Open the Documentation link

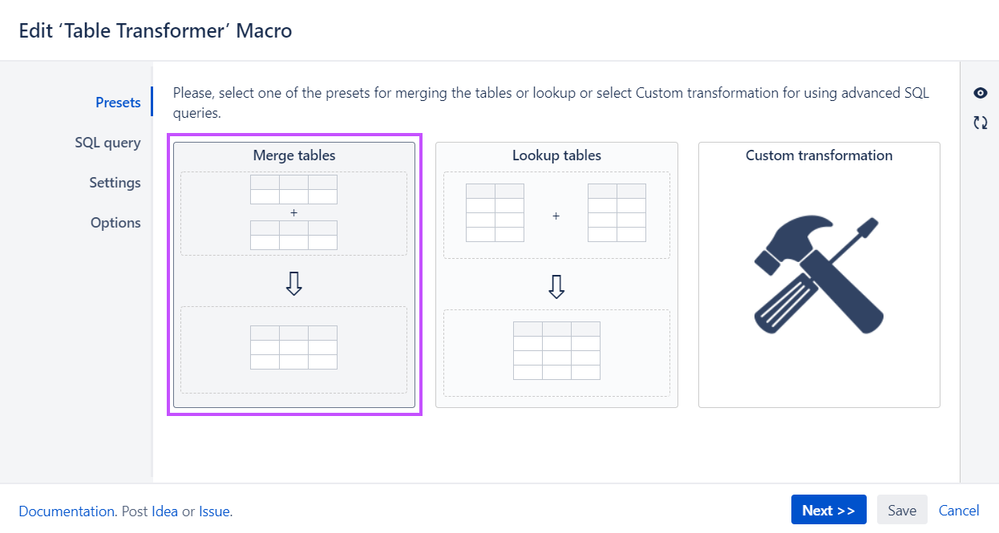[x=66, y=511]
